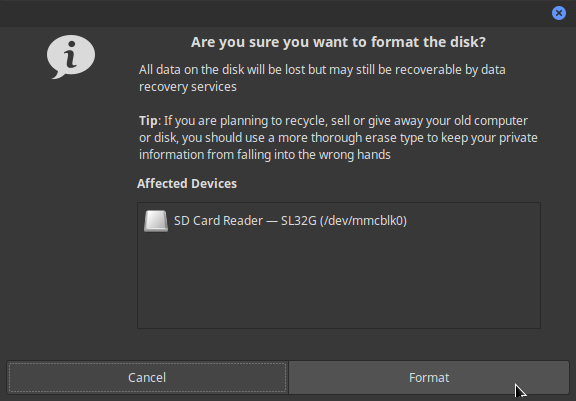
Task: Click the SL32G model name
Action: click(x=299, y=221)
